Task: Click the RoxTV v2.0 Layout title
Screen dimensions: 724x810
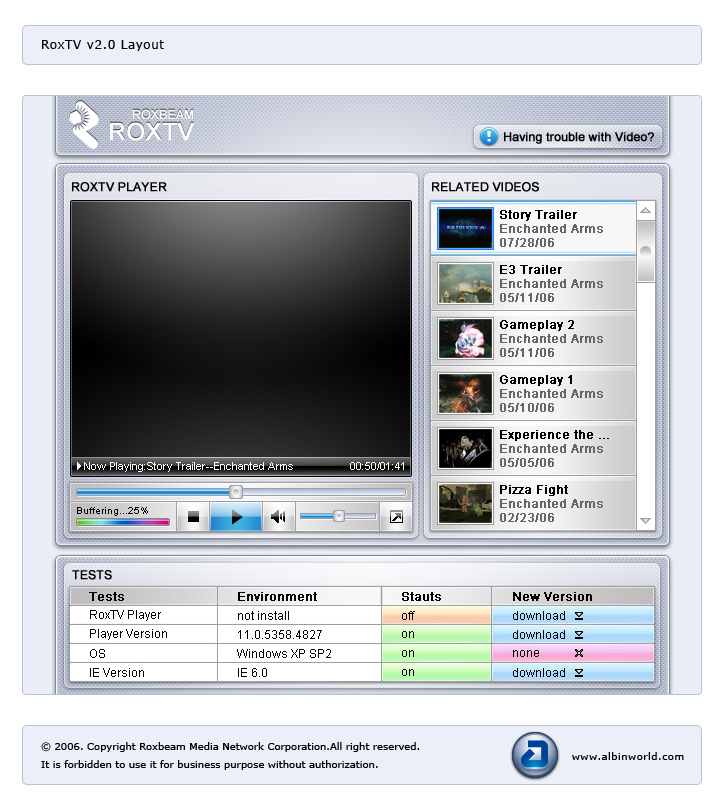Action: 102,45
